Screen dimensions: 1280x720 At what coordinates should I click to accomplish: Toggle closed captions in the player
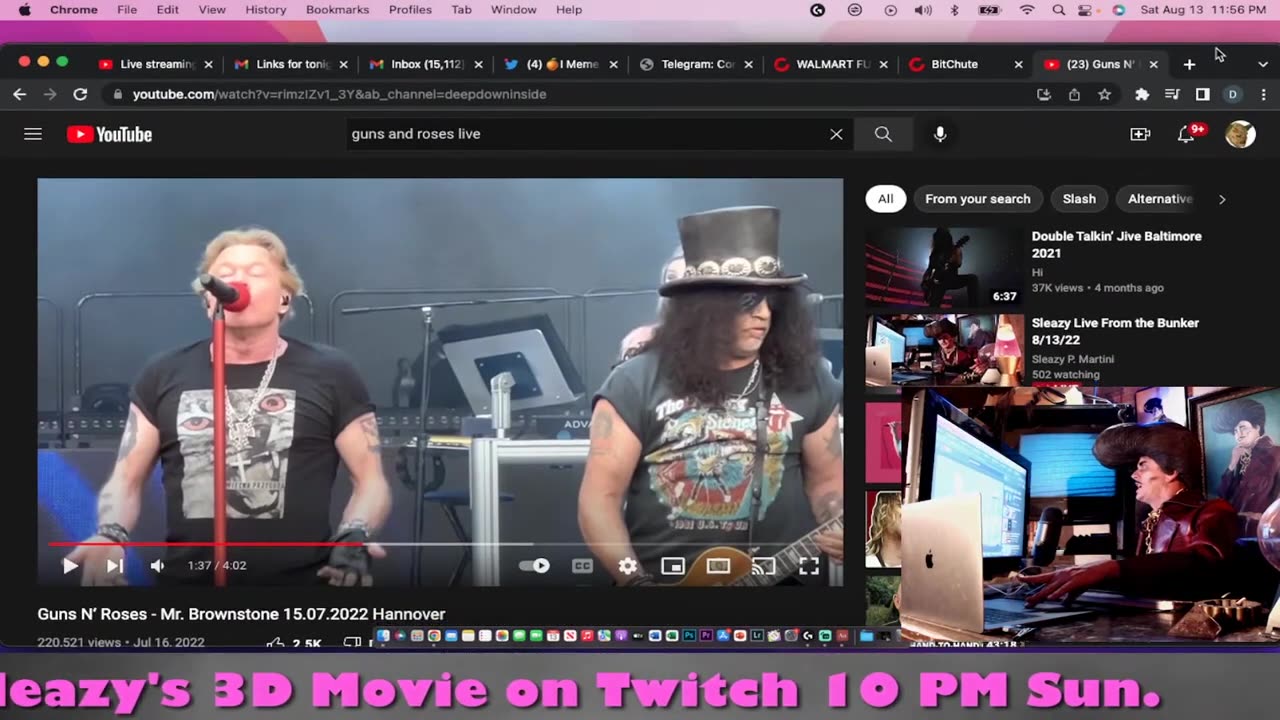[582, 565]
